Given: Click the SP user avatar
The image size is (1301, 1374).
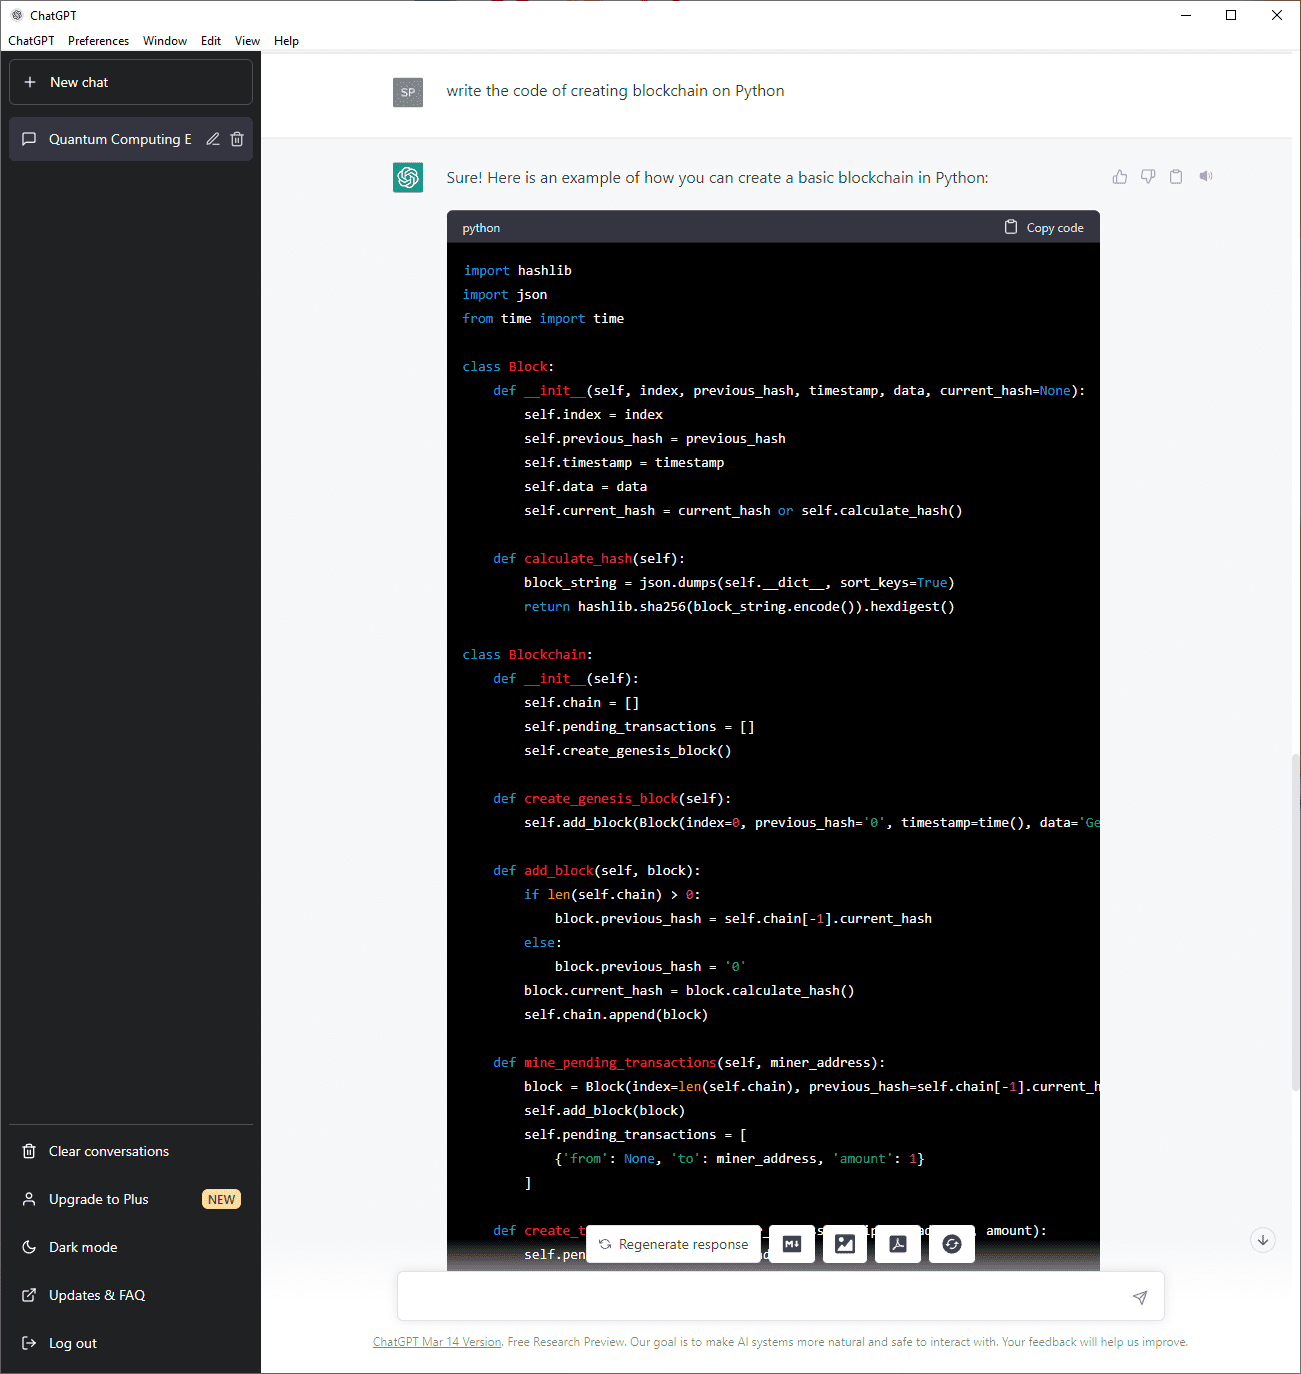Looking at the screenshot, I should point(408,92).
